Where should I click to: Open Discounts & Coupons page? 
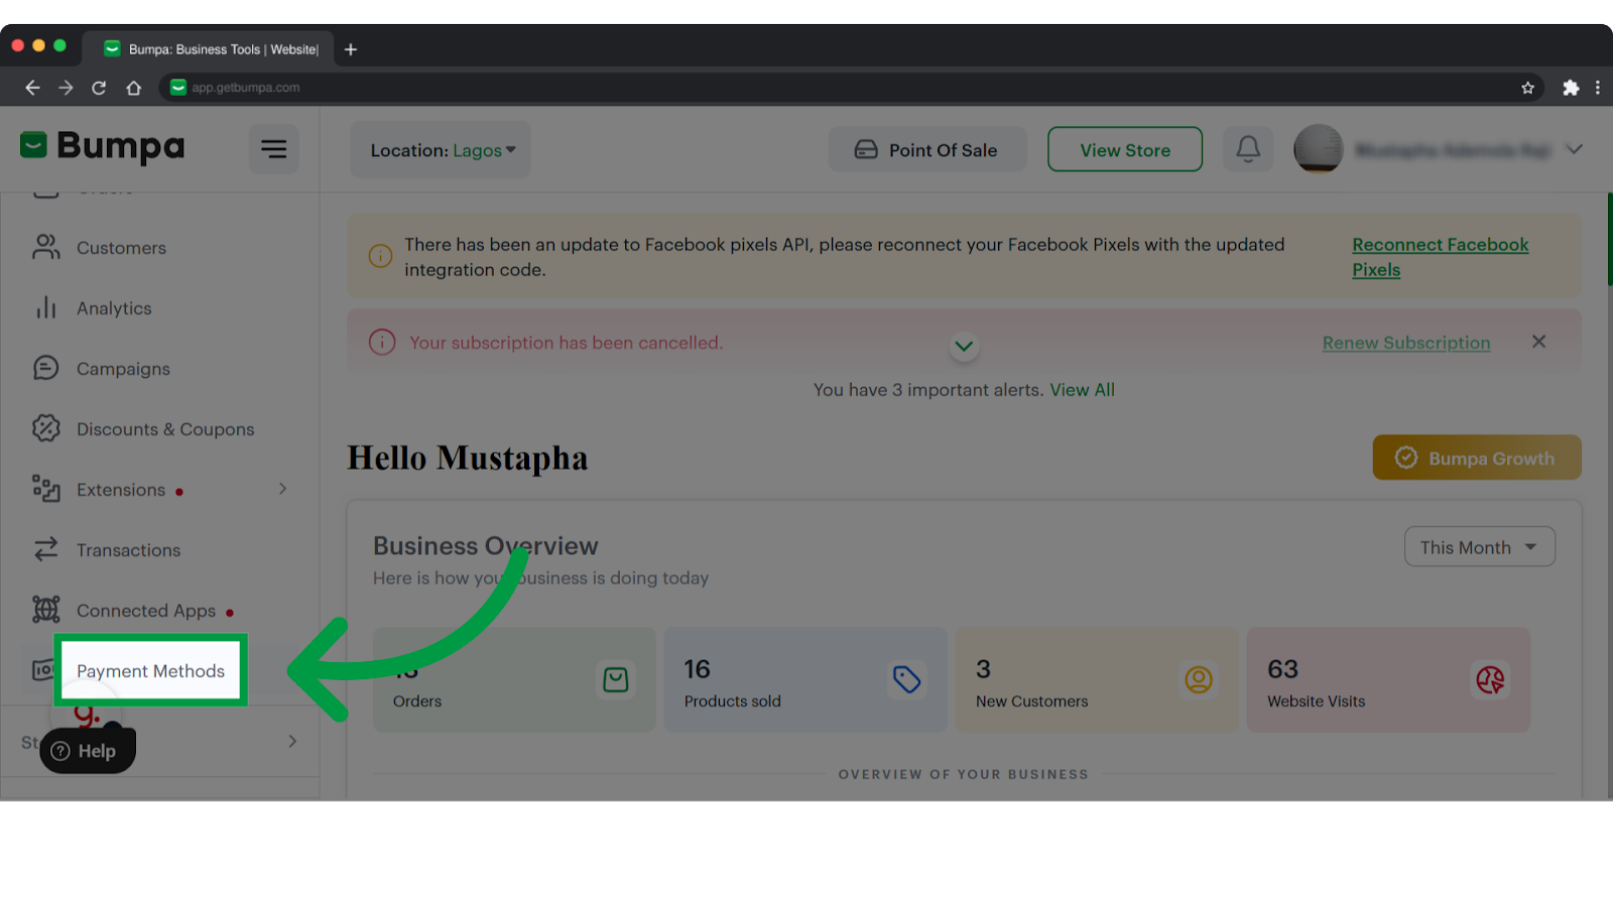click(x=165, y=429)
